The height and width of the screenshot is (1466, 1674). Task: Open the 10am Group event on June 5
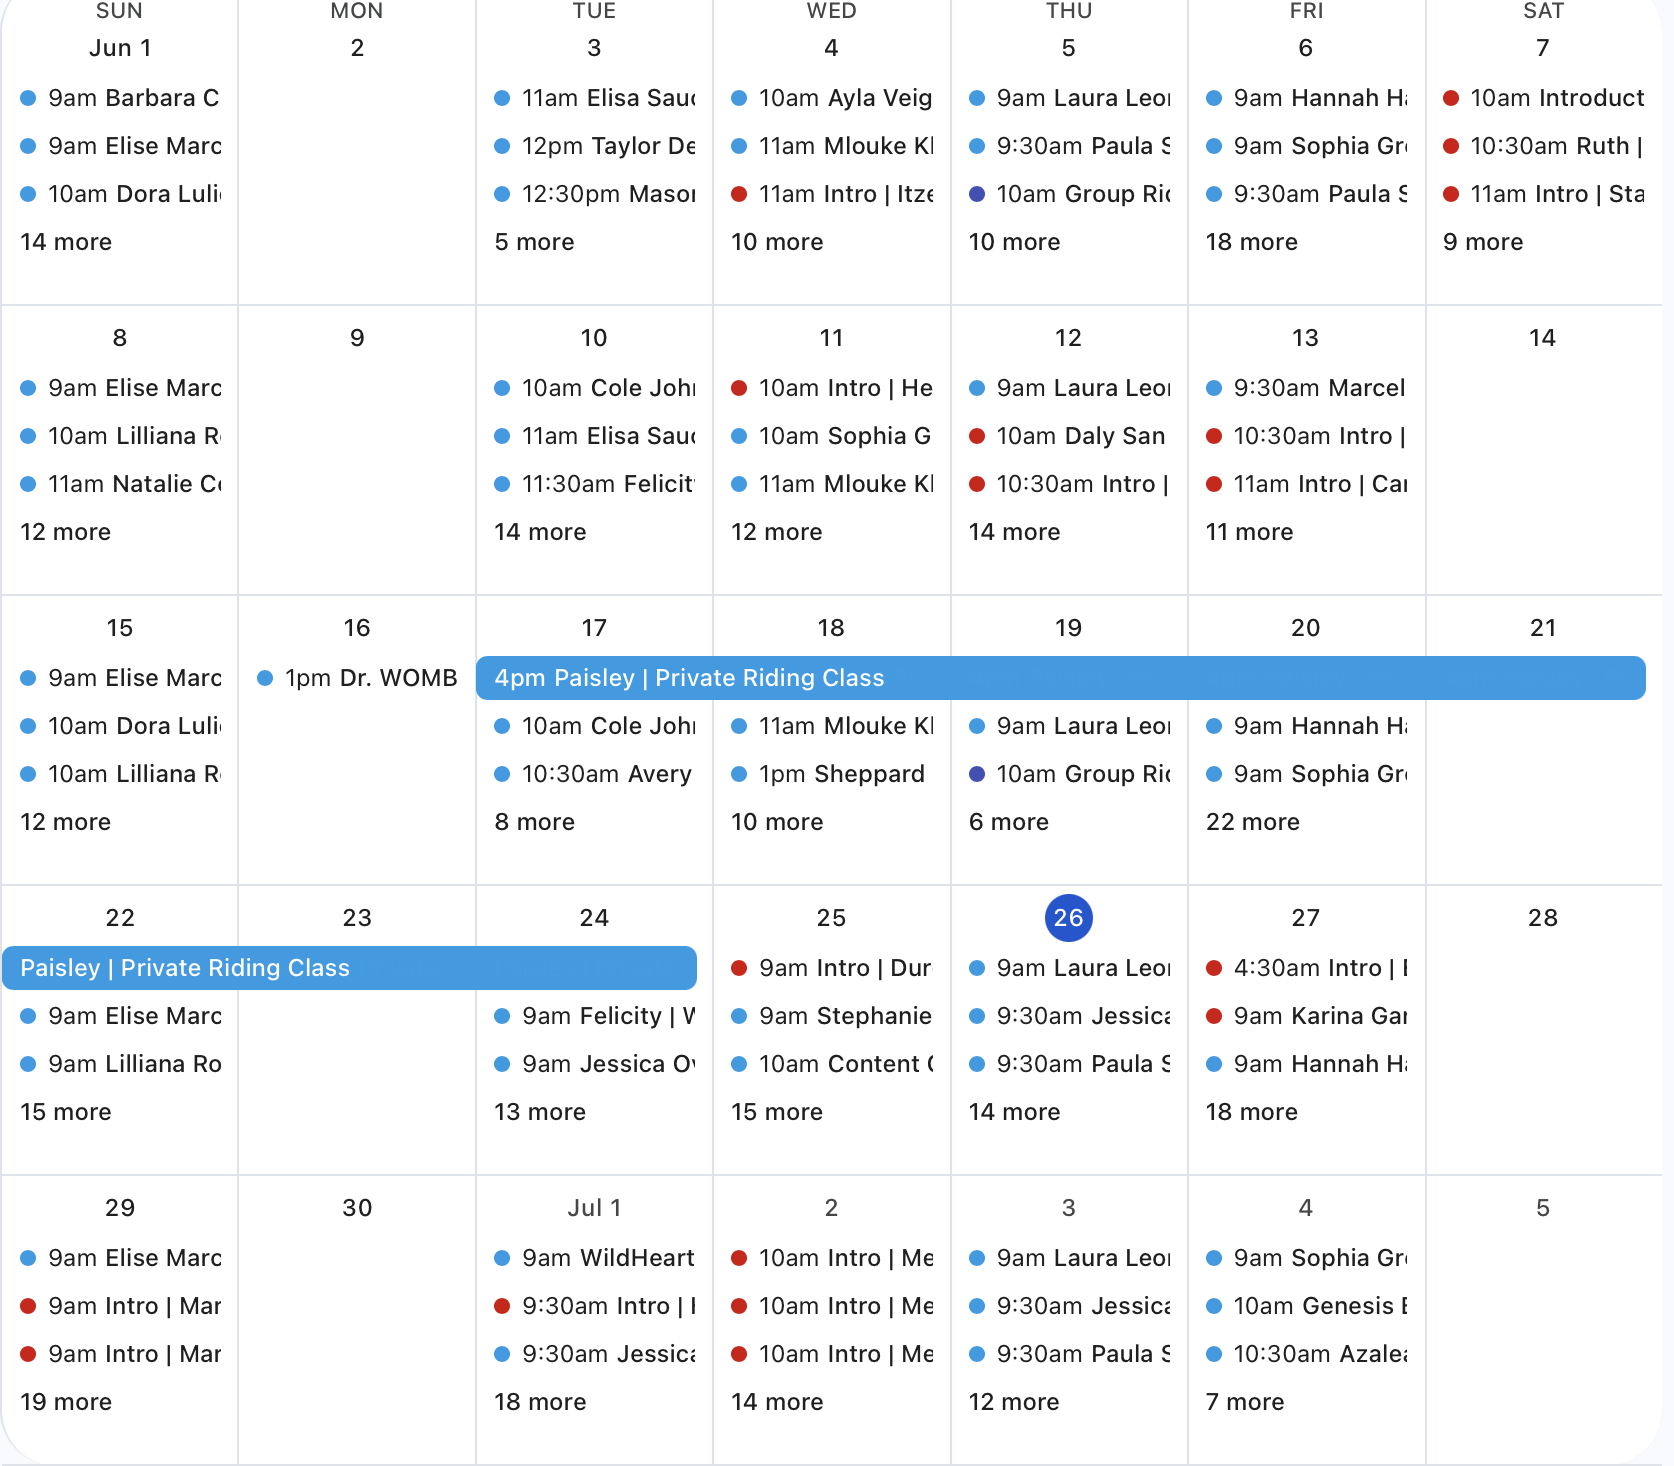click(x=1082, y=194)
